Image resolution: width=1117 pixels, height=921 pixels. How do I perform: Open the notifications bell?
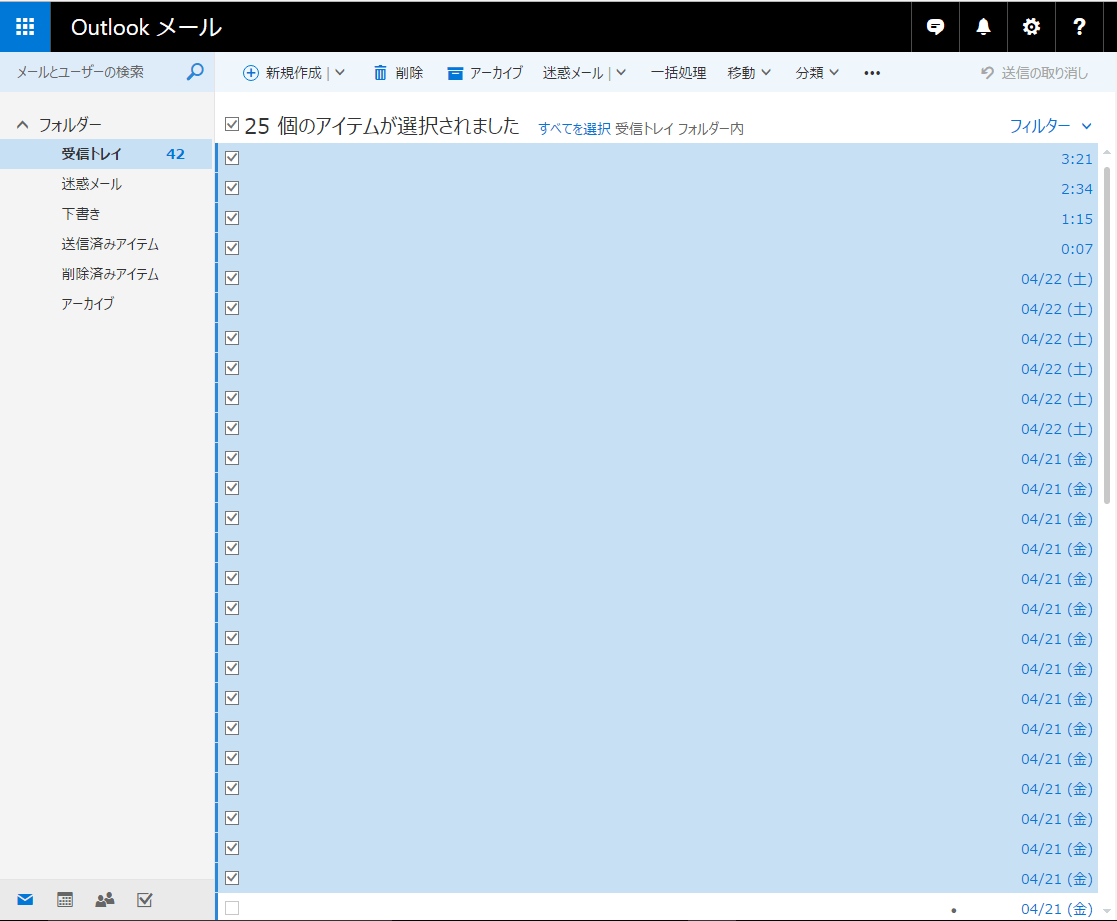click(x=983, y=27)
